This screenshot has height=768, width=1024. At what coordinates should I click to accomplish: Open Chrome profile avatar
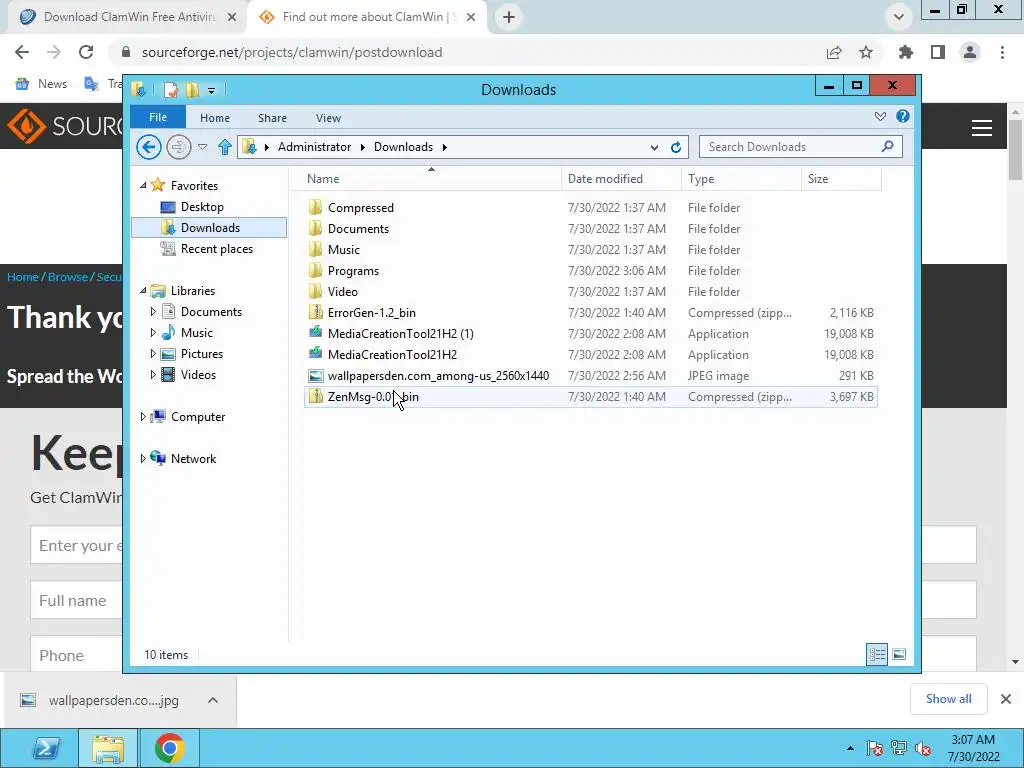click(x=970, y=52)
